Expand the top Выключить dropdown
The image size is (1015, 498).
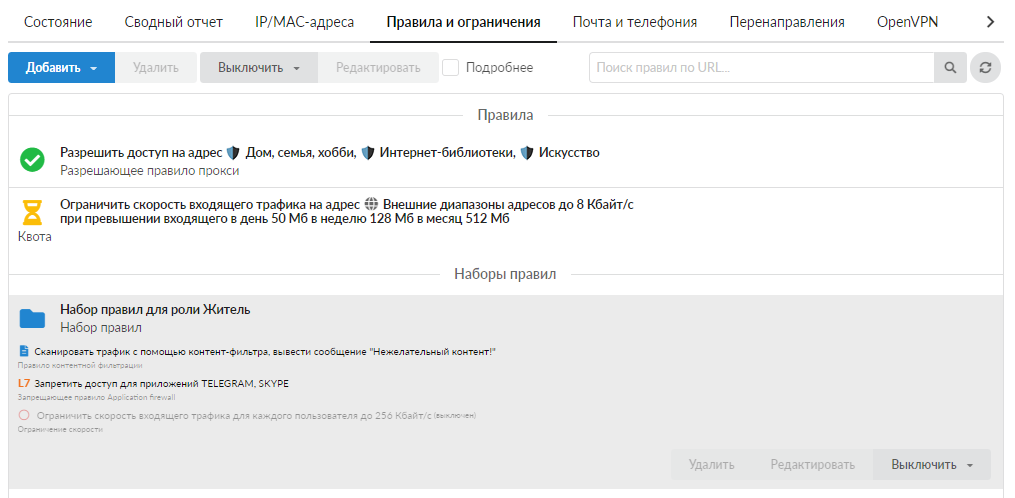259,68
